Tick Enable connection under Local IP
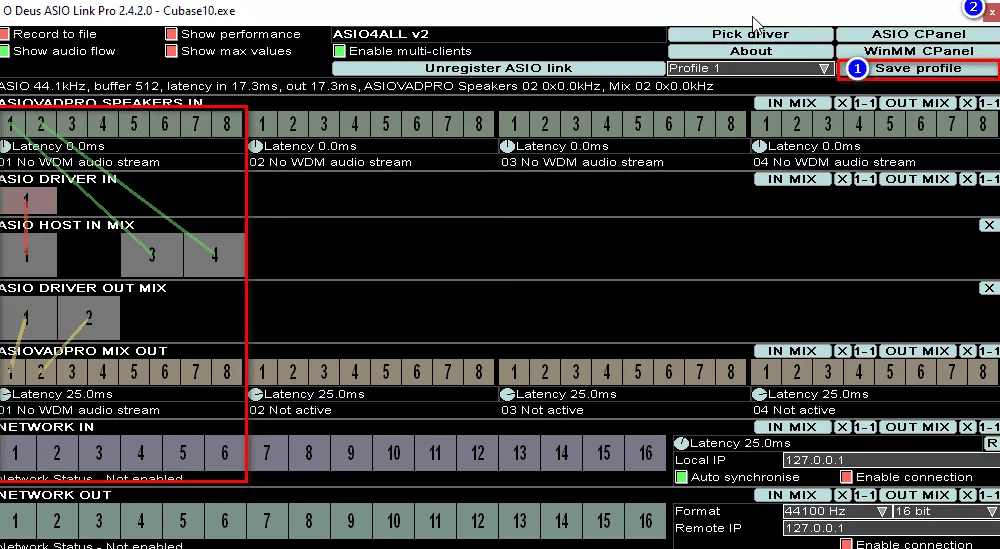 (x=846, y=477)
